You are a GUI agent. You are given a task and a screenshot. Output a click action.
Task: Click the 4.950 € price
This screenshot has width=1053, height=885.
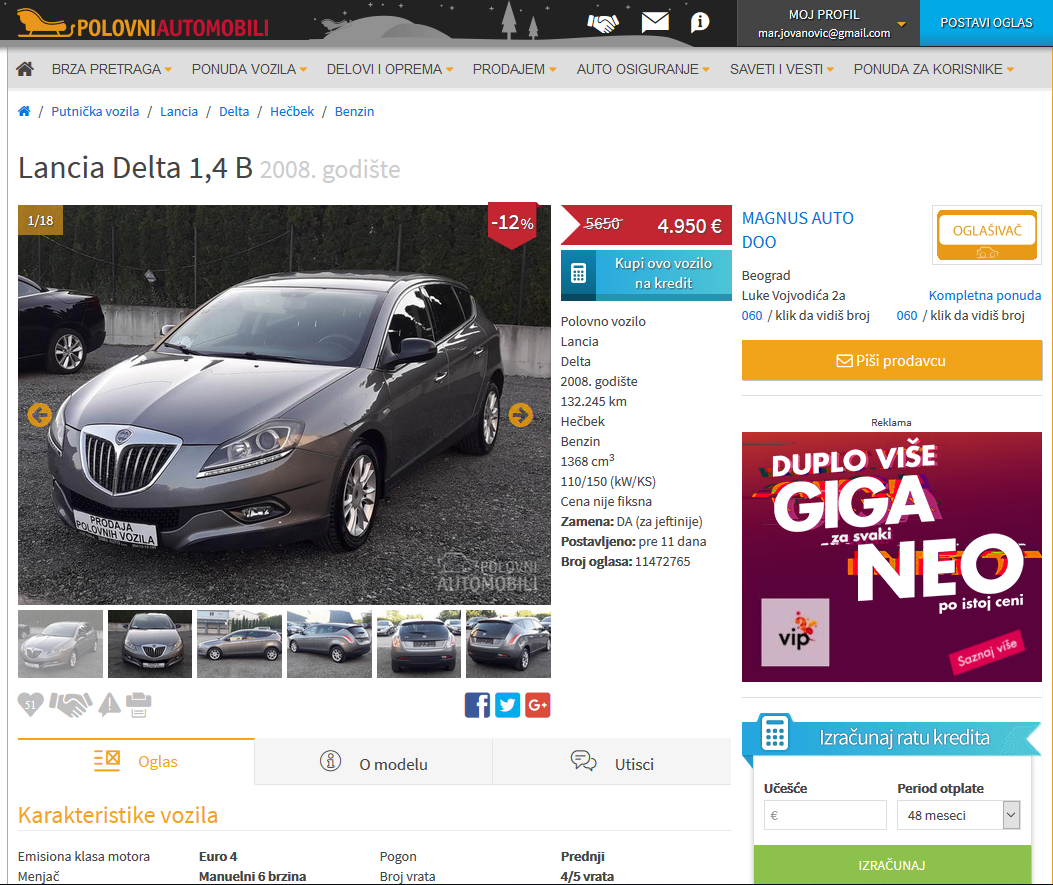coord(690,226)
